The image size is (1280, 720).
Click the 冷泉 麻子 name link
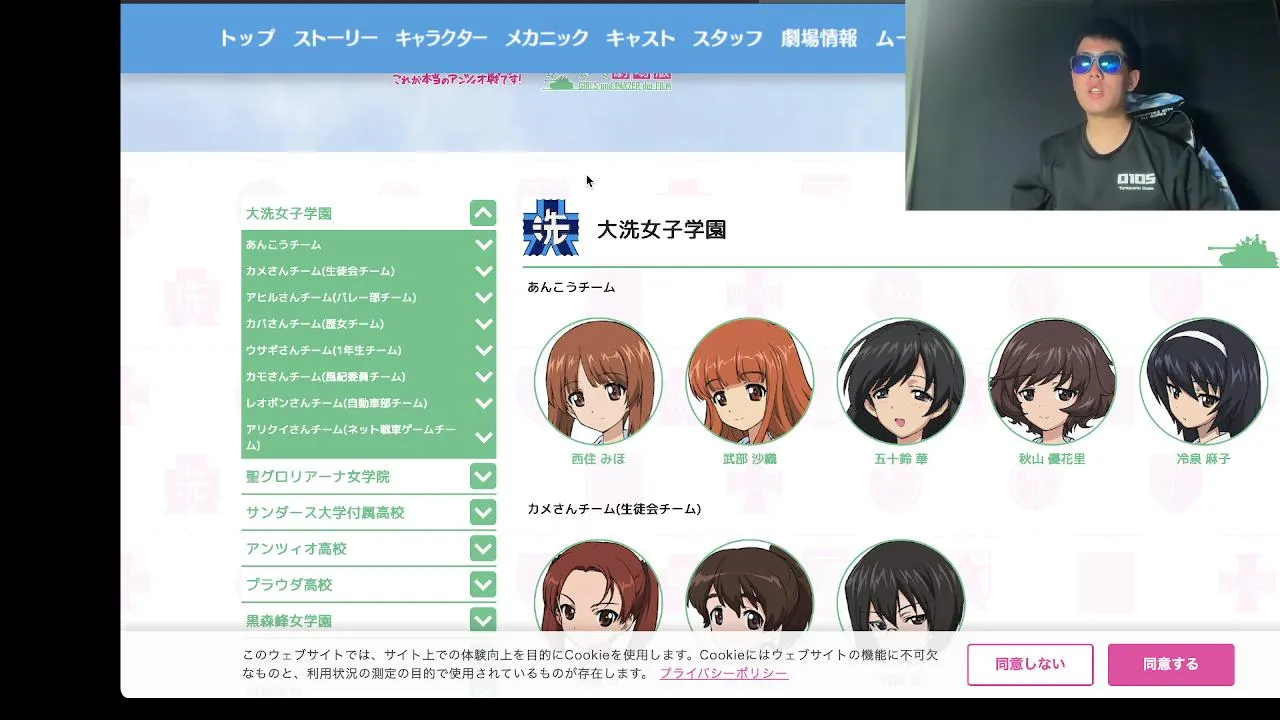(x=1204, y=459)
